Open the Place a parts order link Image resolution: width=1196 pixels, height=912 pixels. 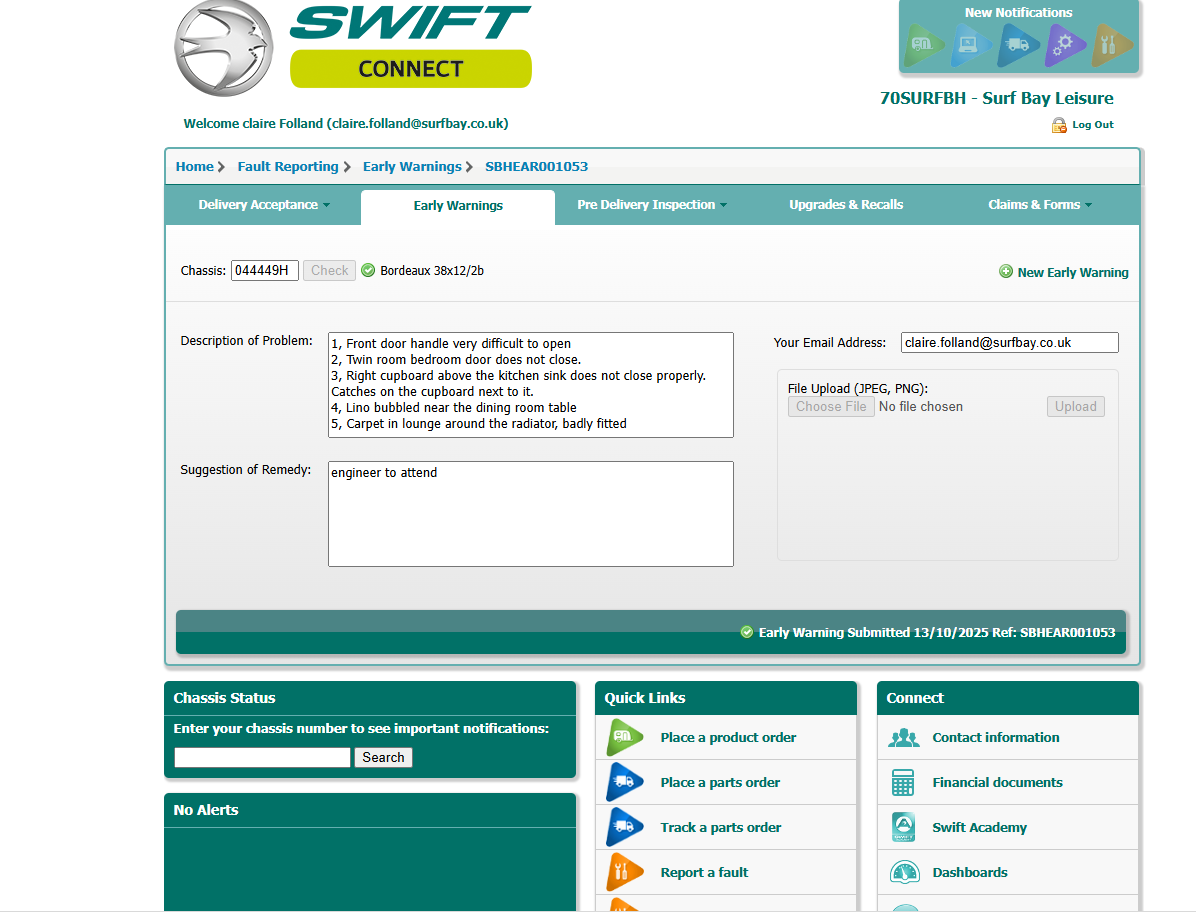pyautogui.click(x=720, y=782)
